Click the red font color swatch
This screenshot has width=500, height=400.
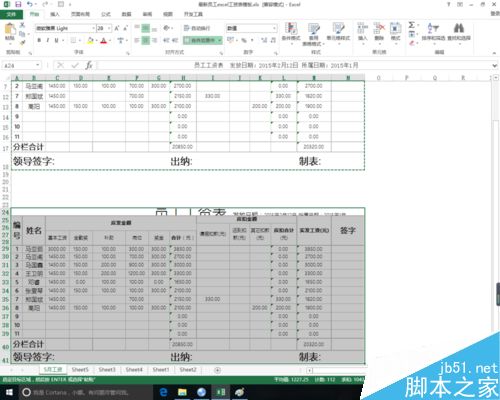coord(104,41)
